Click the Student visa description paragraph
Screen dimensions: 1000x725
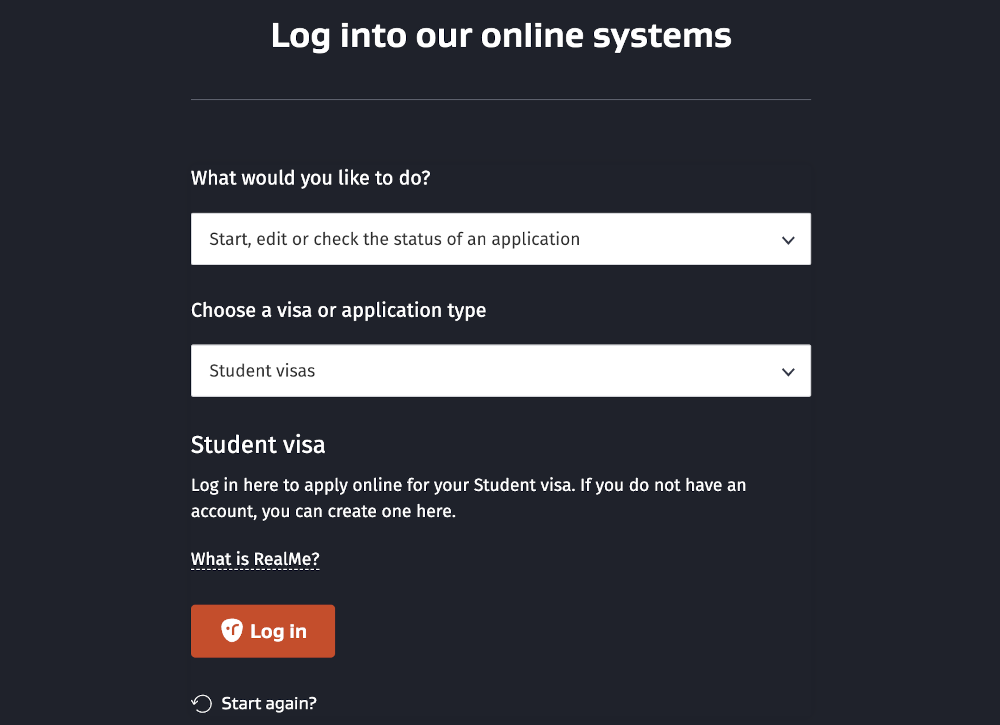[468, 486]
